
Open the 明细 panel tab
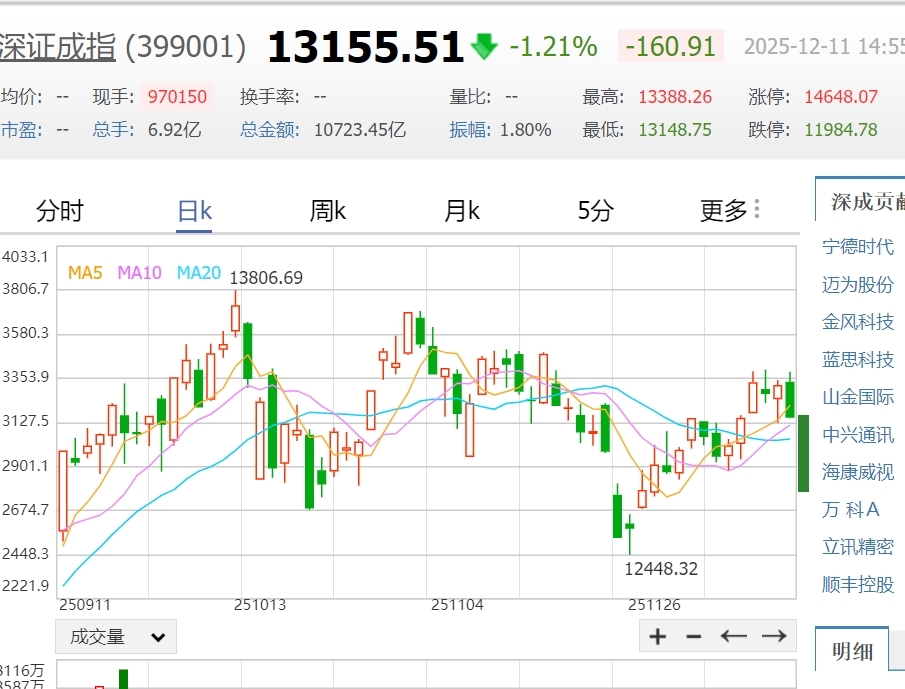pos(852,651)
